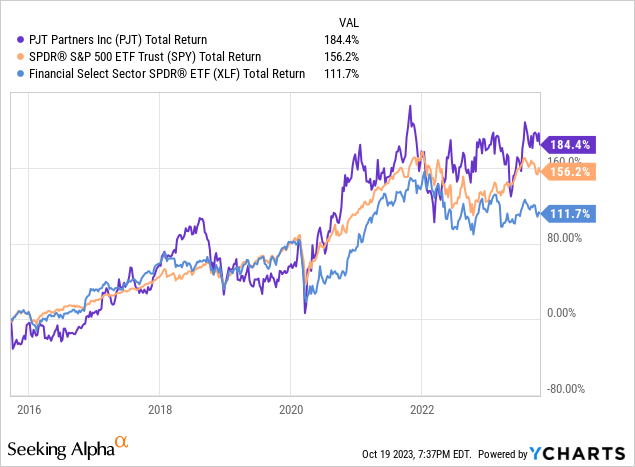Click Financial Select Sector SPDR ETF label
Image resolution: width=635 pixels, height=467 pixels.
[x=167, y=72]
